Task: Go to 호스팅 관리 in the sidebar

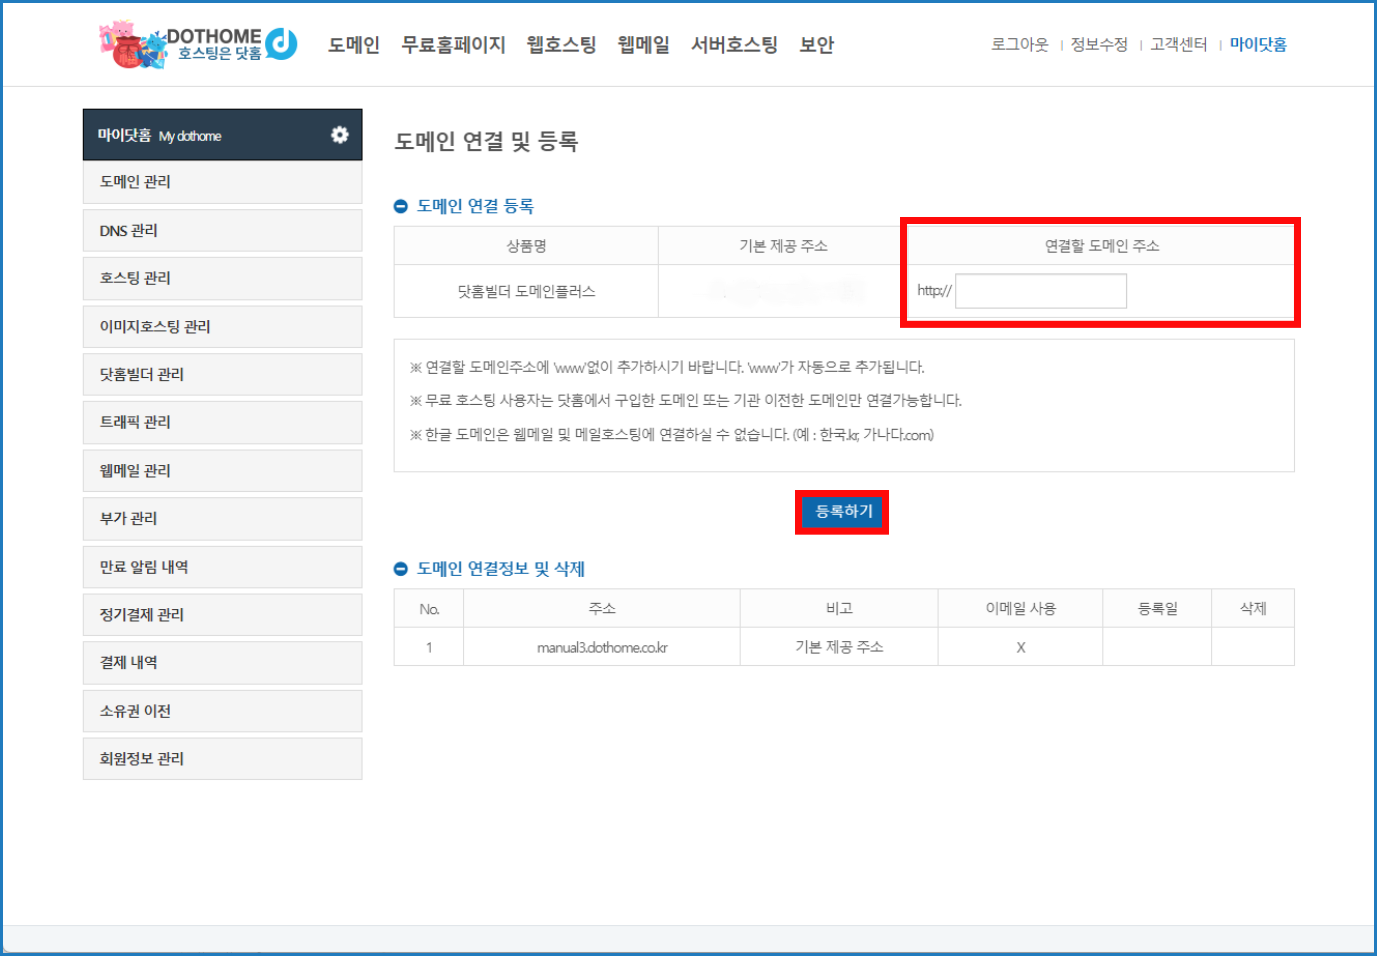Action: [222, 278]
